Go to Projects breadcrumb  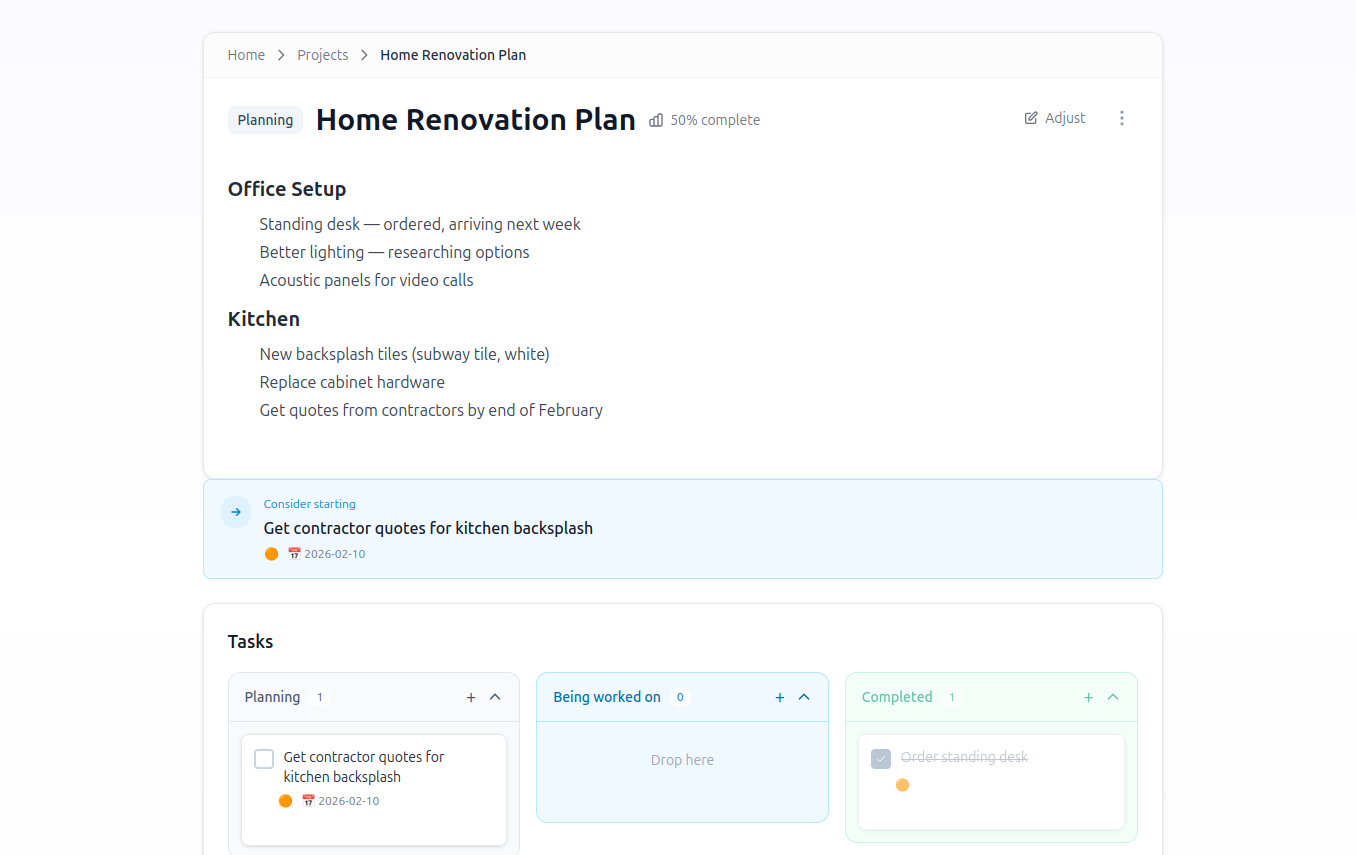323,55
